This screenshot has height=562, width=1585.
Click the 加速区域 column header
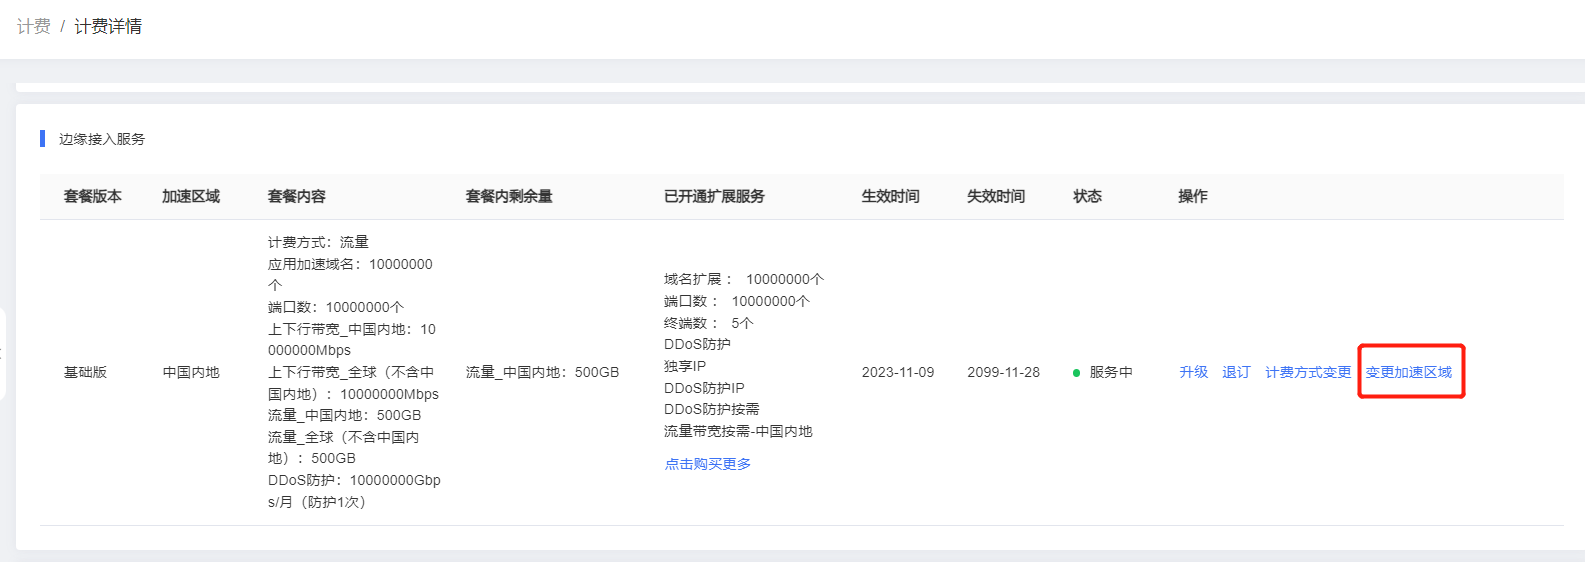click(x=191, y=196)
